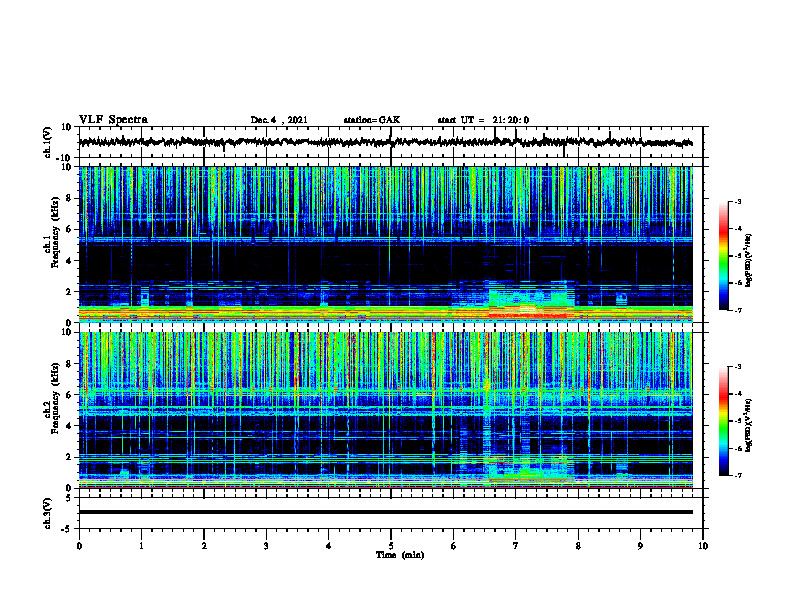
Task: Click time axis tick label "5"
Action: pyautogui.click(x=391, y=546)
